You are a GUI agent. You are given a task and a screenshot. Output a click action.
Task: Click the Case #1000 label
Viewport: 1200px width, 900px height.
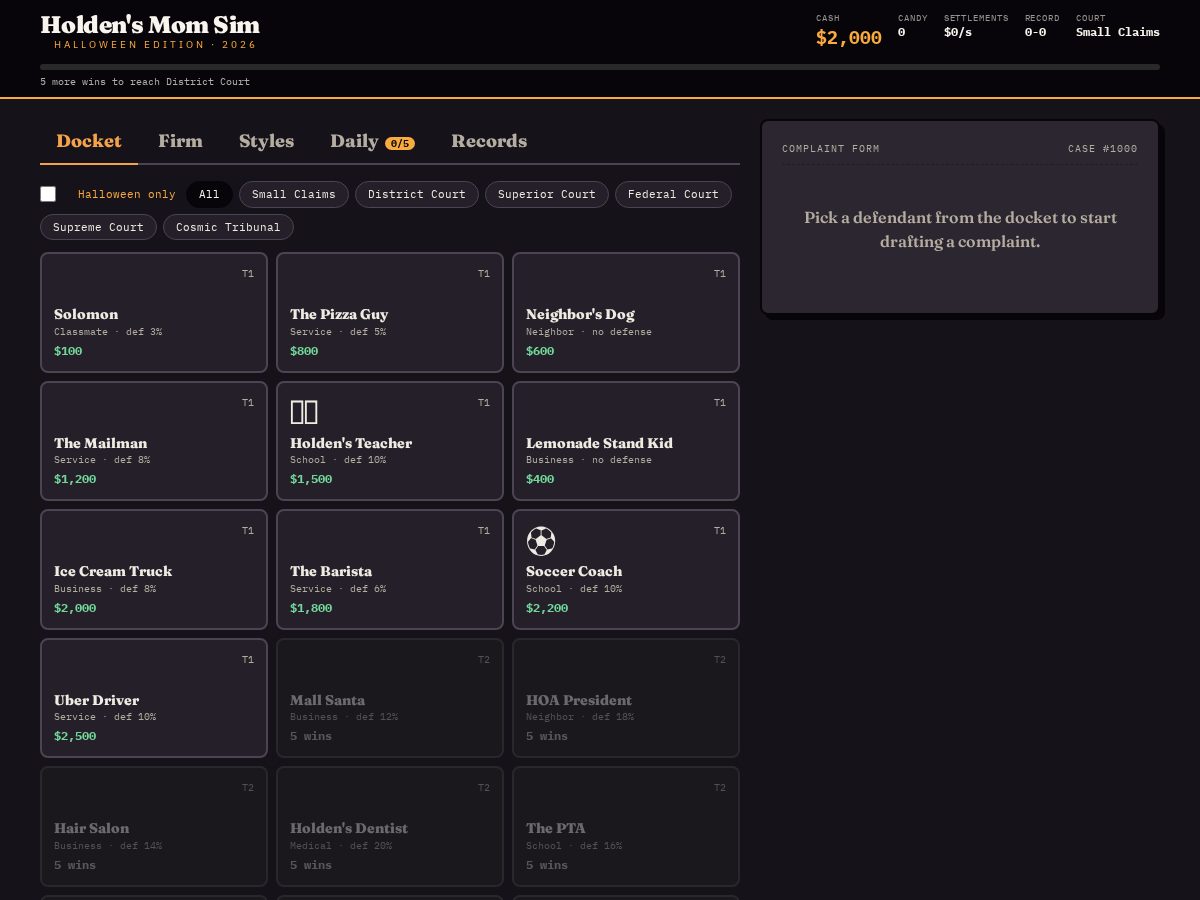pos(1103,149)
